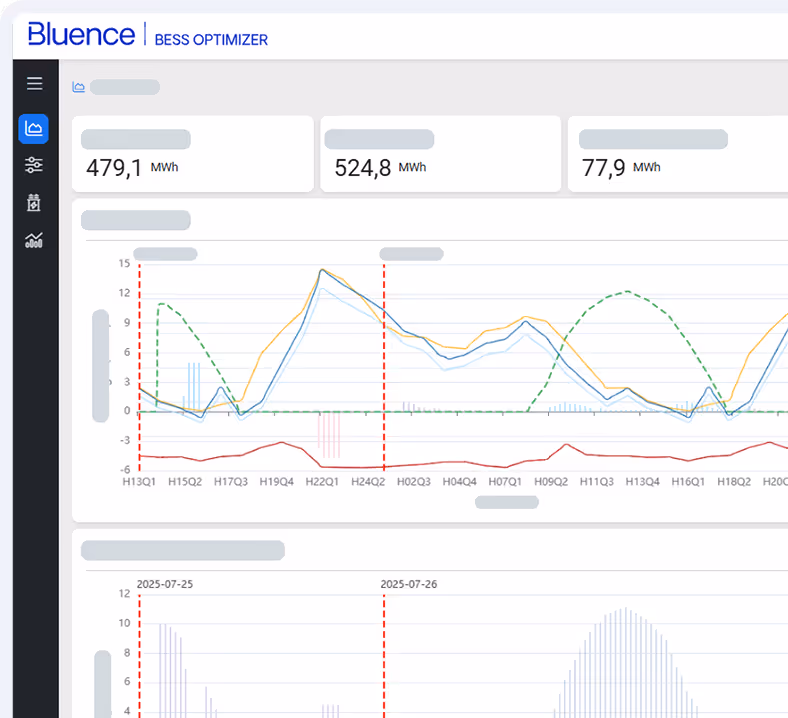
Task: Click the BESS OPTIMIZER title
Action: 211,40
